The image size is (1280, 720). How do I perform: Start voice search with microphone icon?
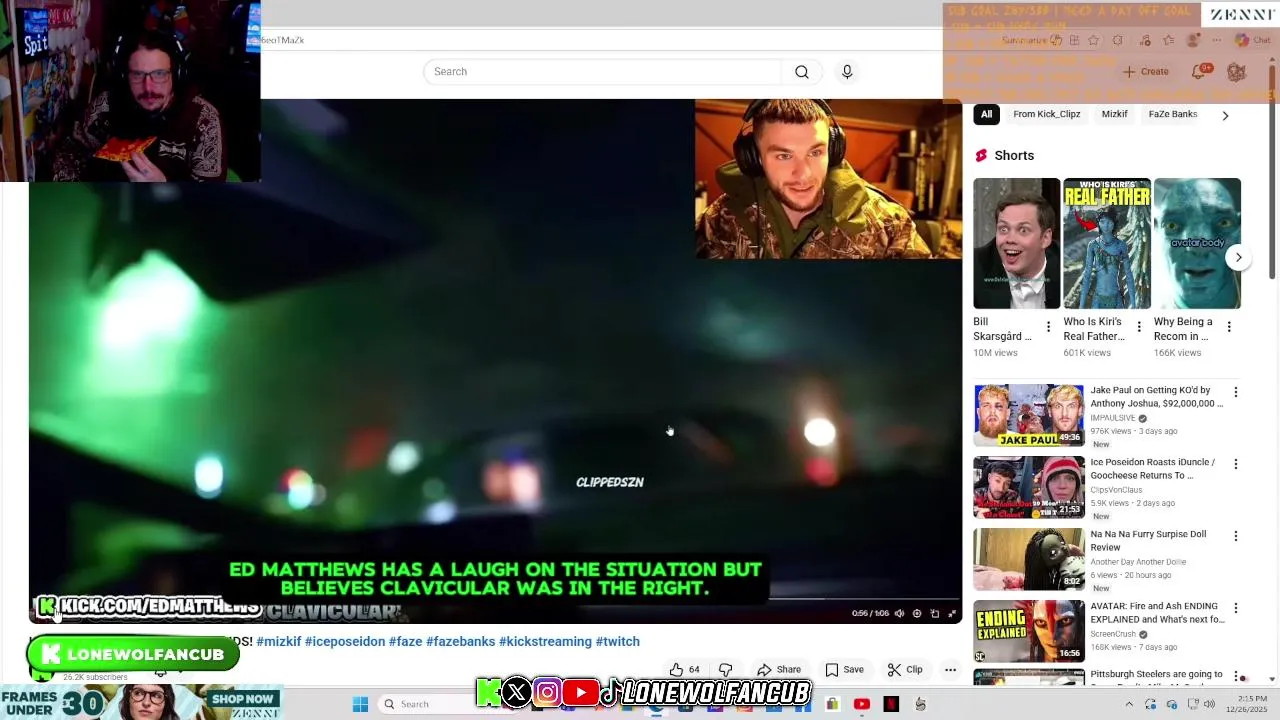point(847,72)
